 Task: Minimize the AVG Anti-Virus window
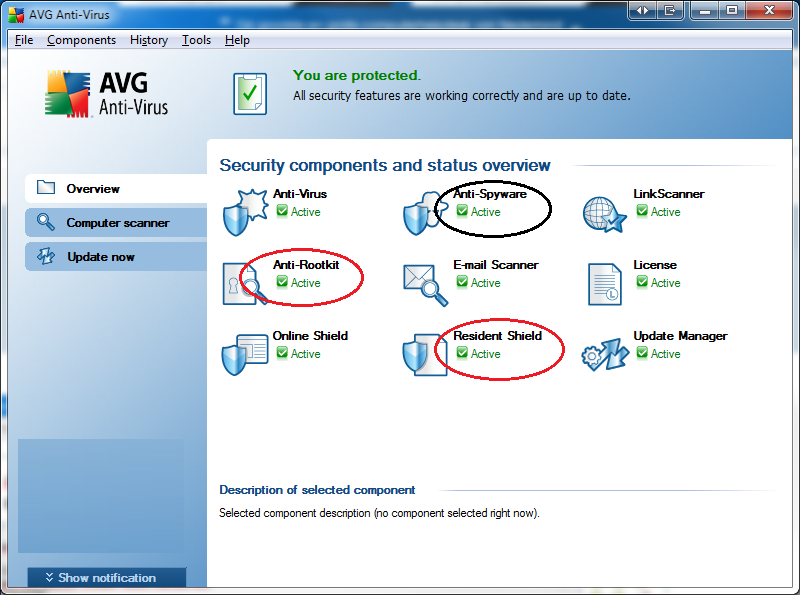(705, 10)
